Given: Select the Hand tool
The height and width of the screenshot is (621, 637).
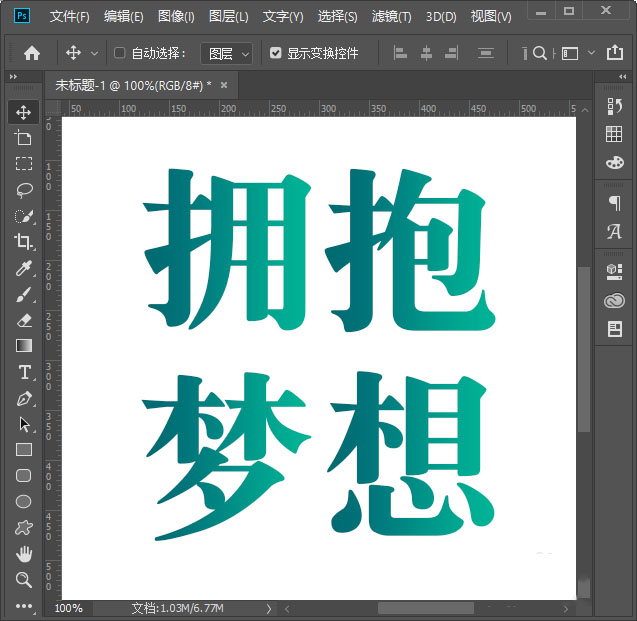Looking at the screenshot, I should pyautogui.click(x=24, y=554).
